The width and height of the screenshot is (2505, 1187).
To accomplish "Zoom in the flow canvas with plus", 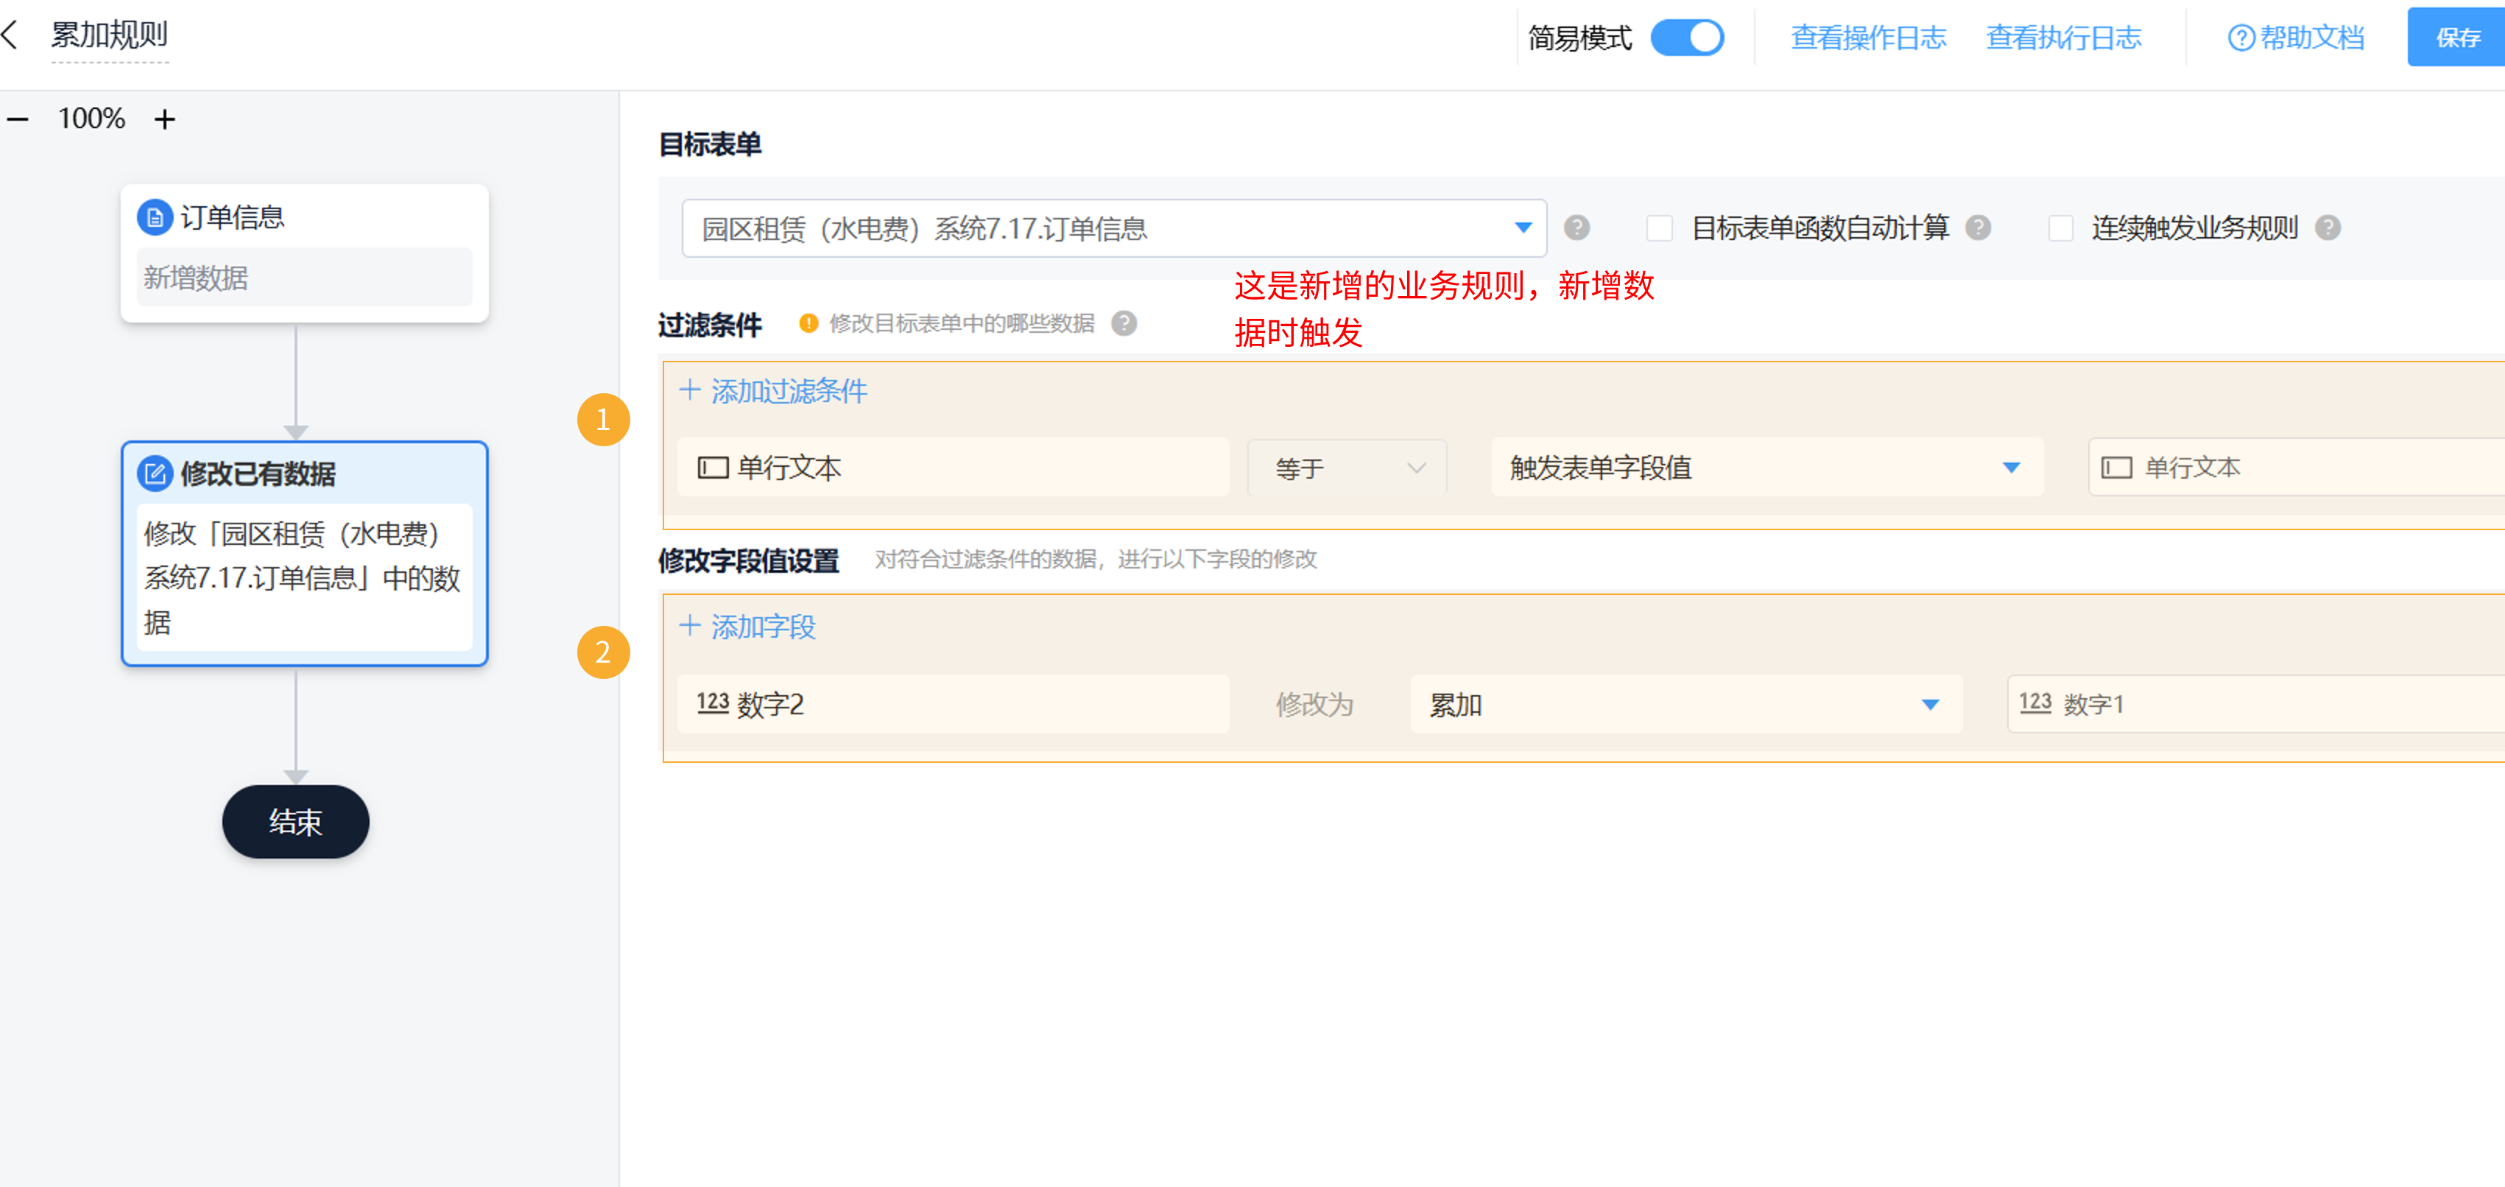I will pyautogui.click(x=165, y=119).
